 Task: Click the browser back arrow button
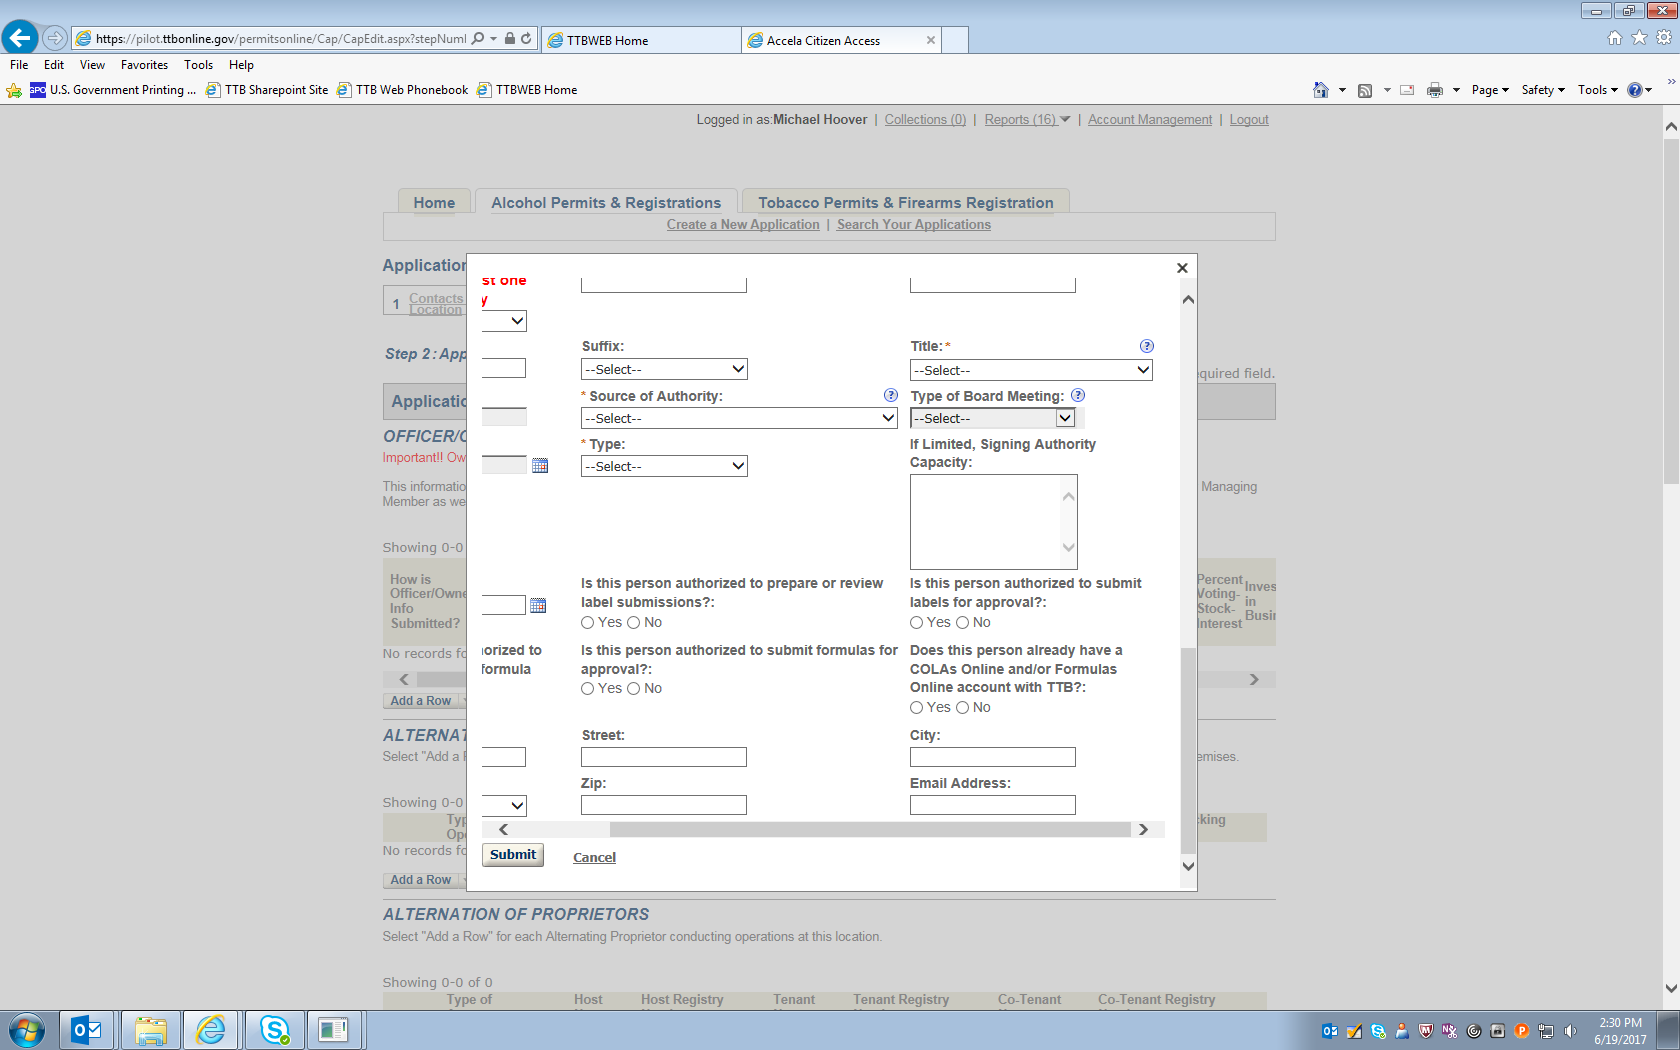[x=20, y=38]
